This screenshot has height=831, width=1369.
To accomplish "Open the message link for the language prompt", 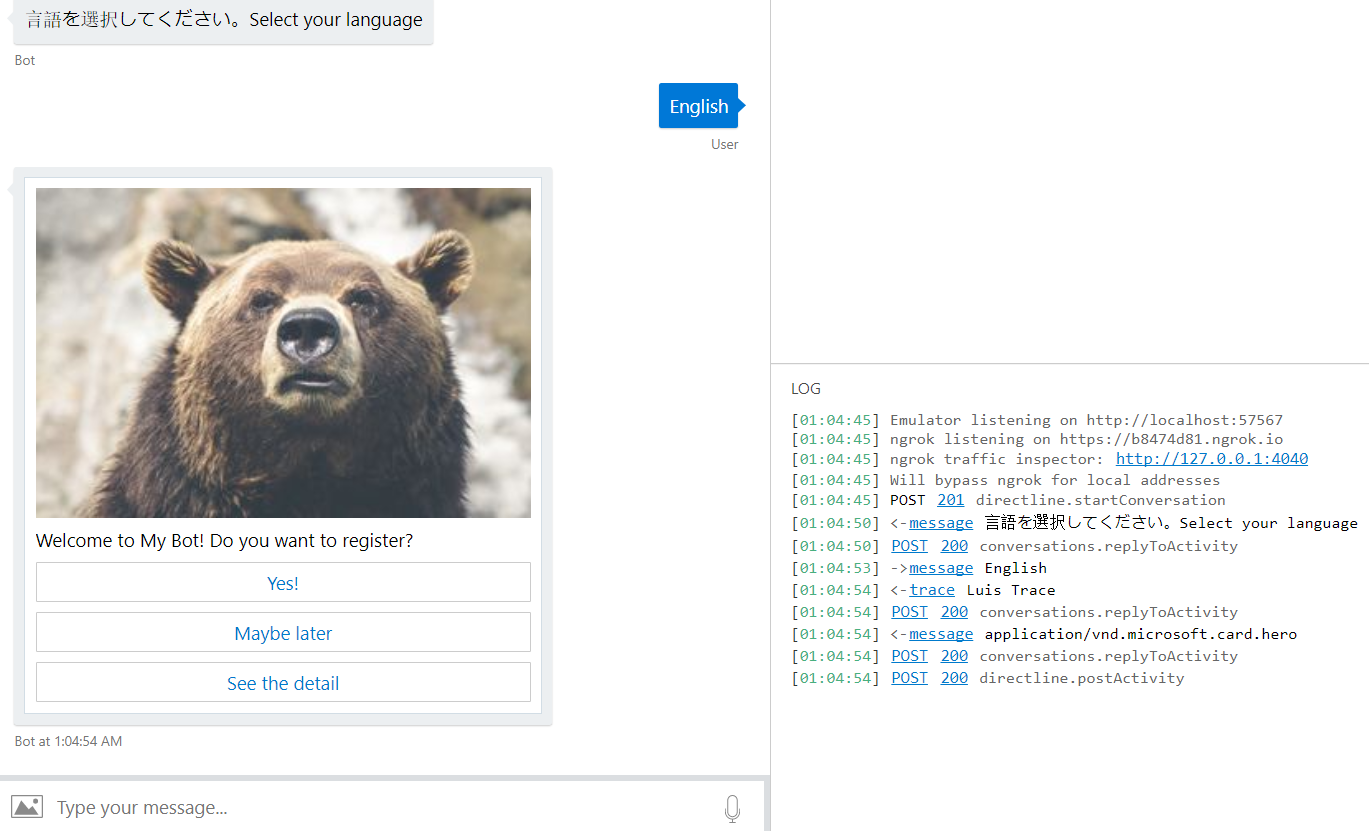I will click(940, 522).
